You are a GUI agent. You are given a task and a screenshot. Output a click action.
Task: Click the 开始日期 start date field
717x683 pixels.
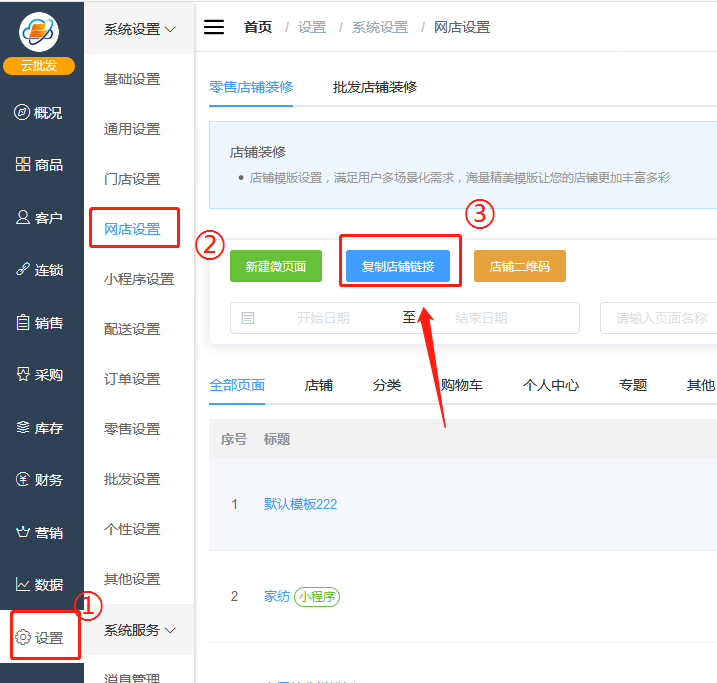322,318
